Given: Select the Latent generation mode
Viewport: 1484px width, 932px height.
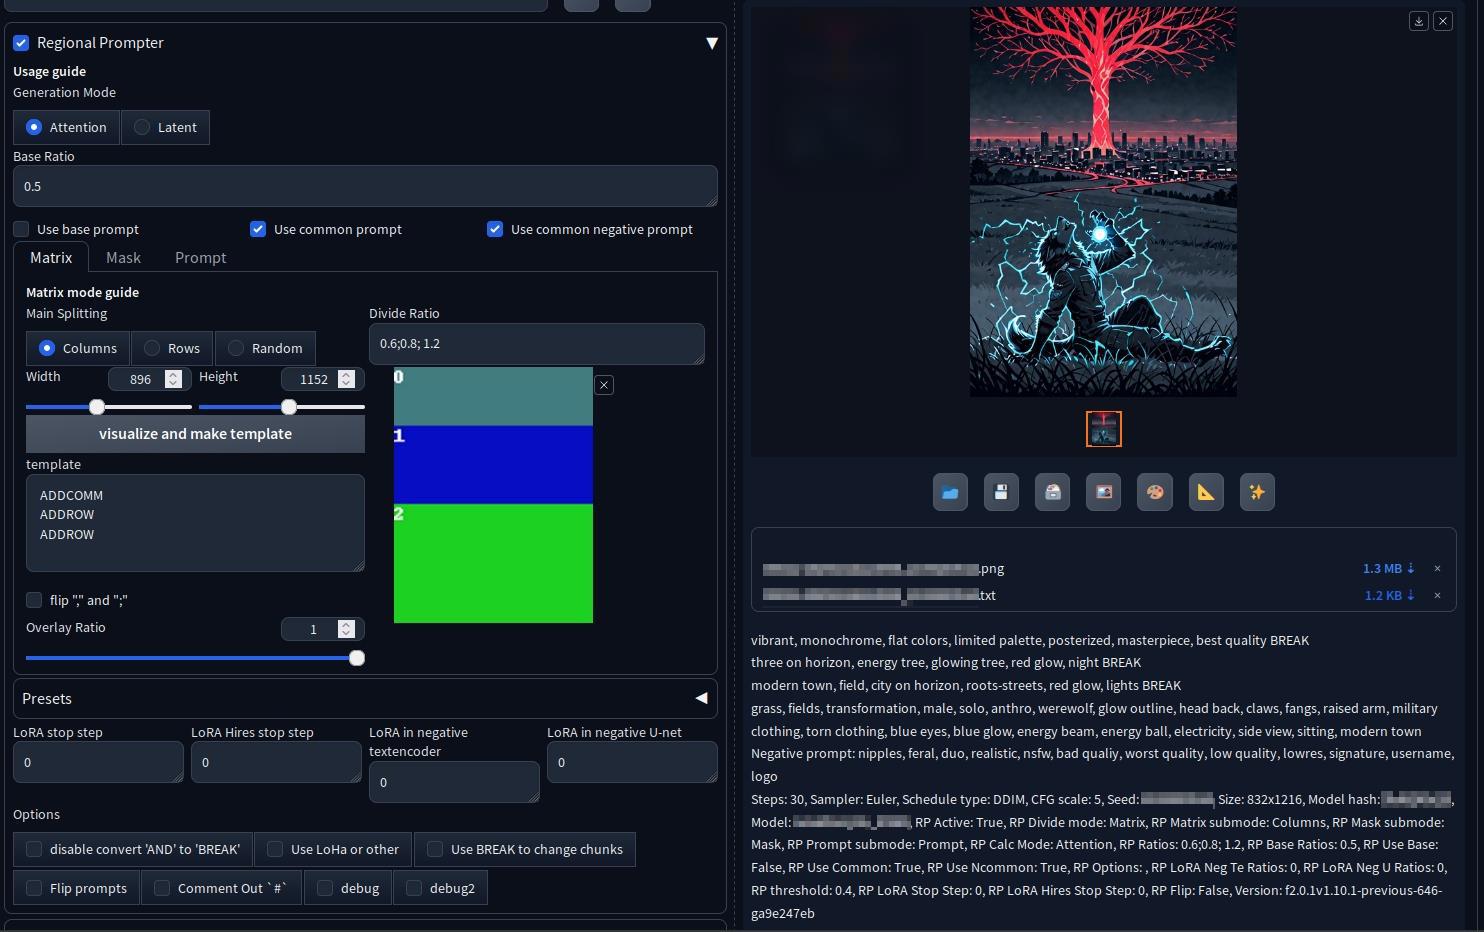Looking at the screenshot, I should [x=143, y=127].
